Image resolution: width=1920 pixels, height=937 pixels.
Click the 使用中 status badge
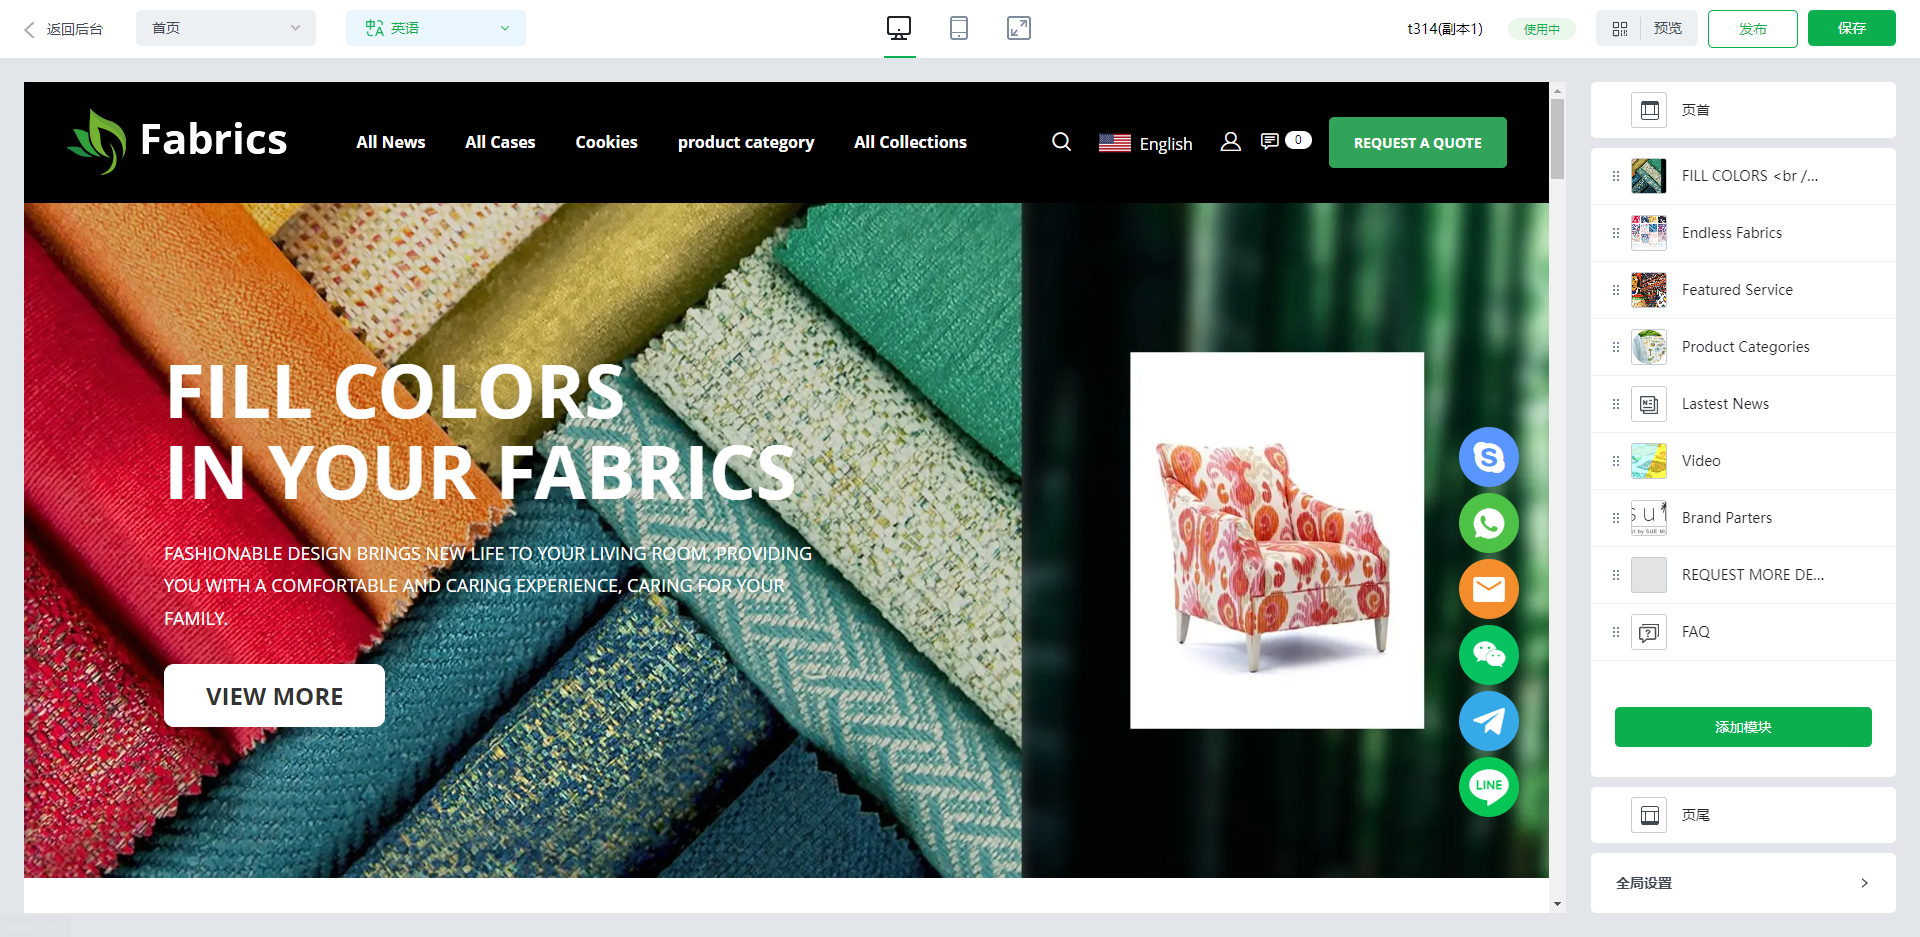point(1542,29)
